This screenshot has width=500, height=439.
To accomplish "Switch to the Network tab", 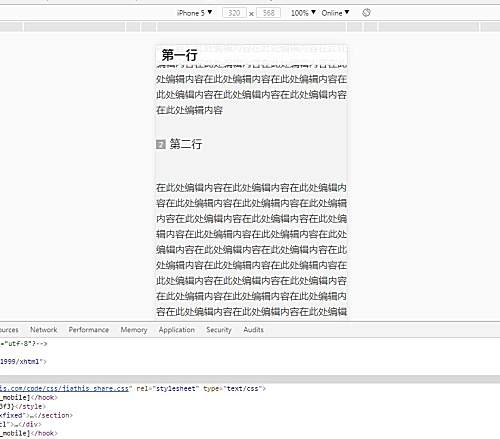I will pos(44,330).
